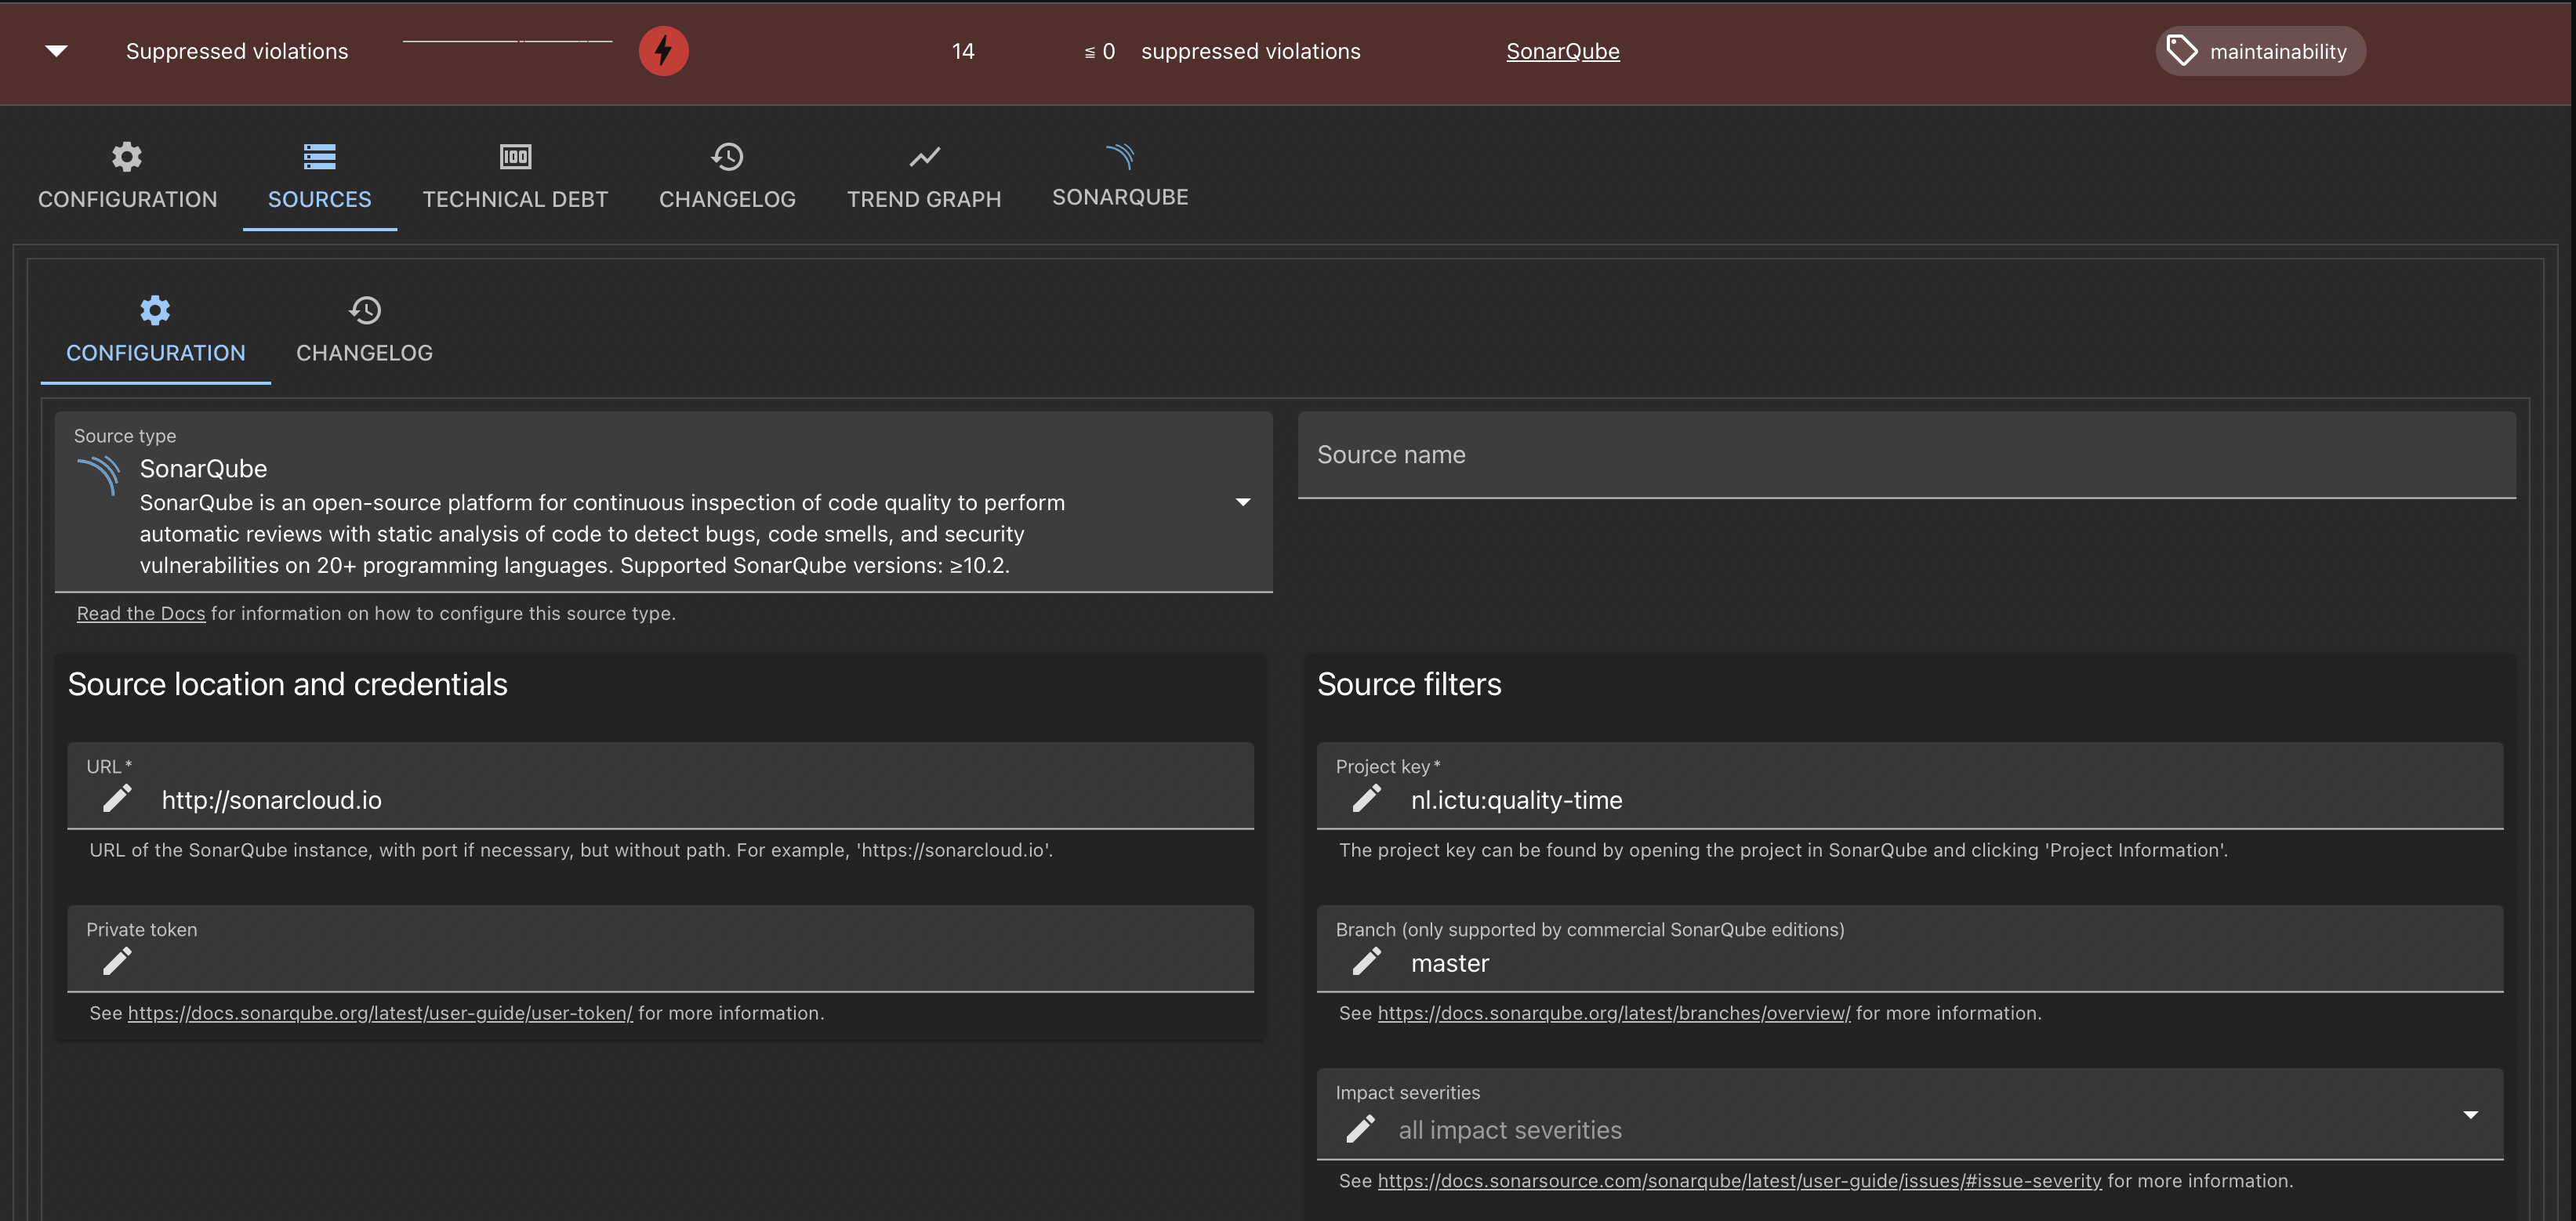This screenshot has width=2576, height=1221.
Task: Click pencil icon in Branch field
Action: pos(1367,961)
